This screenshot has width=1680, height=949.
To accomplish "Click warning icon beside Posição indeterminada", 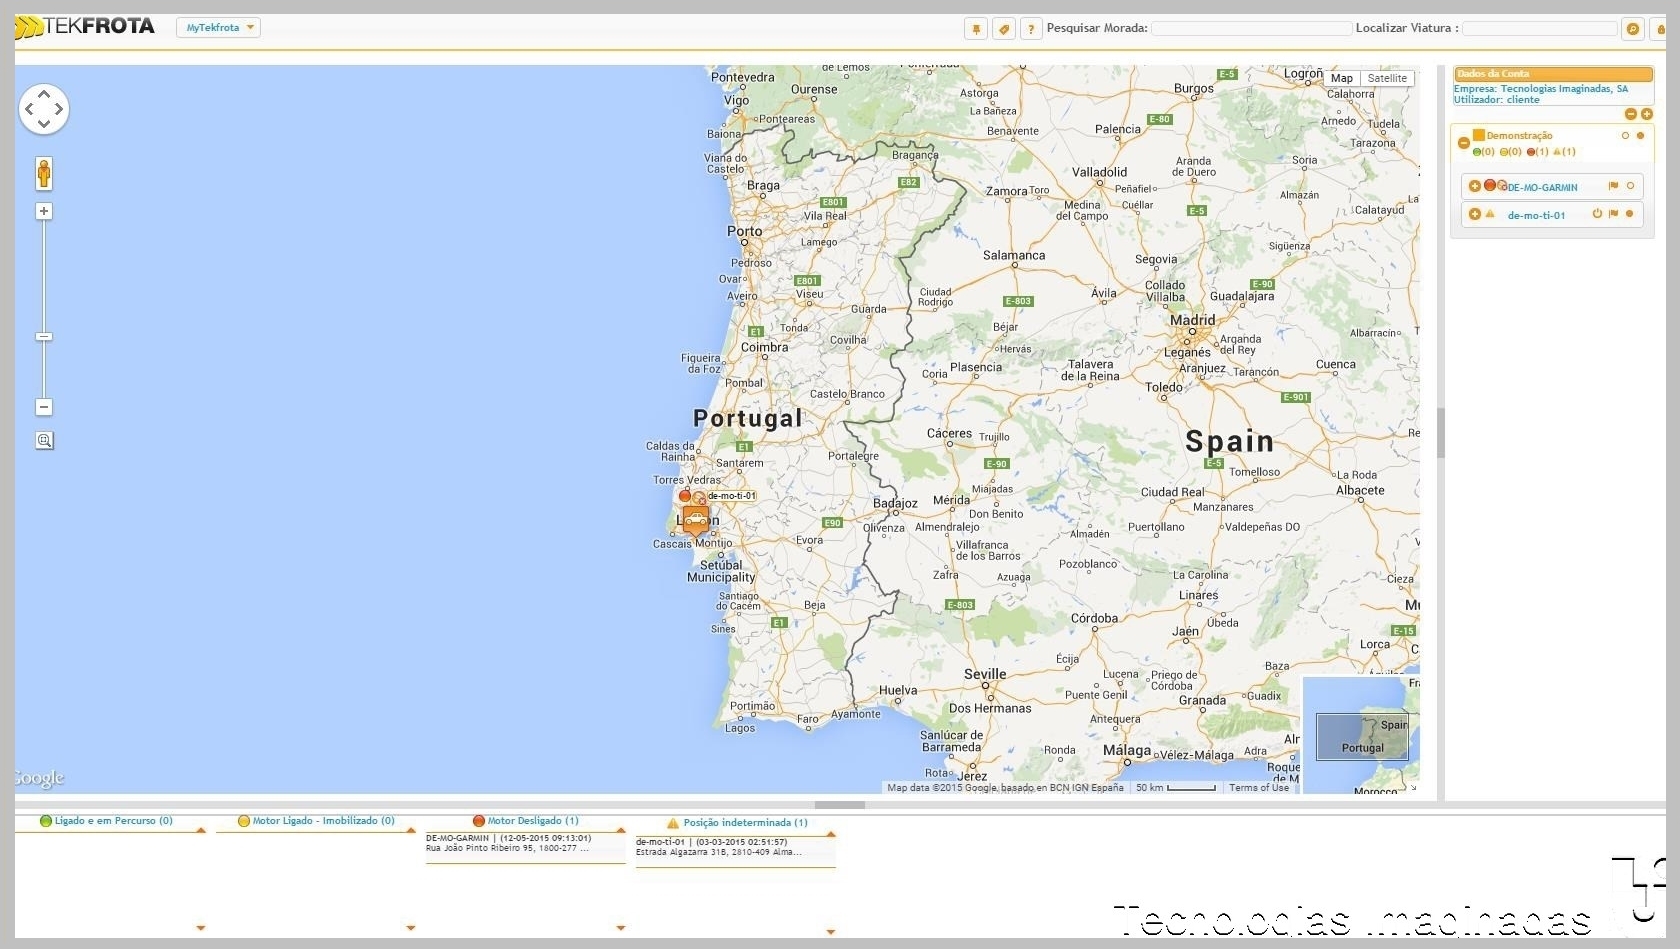I will coord(673,823).
